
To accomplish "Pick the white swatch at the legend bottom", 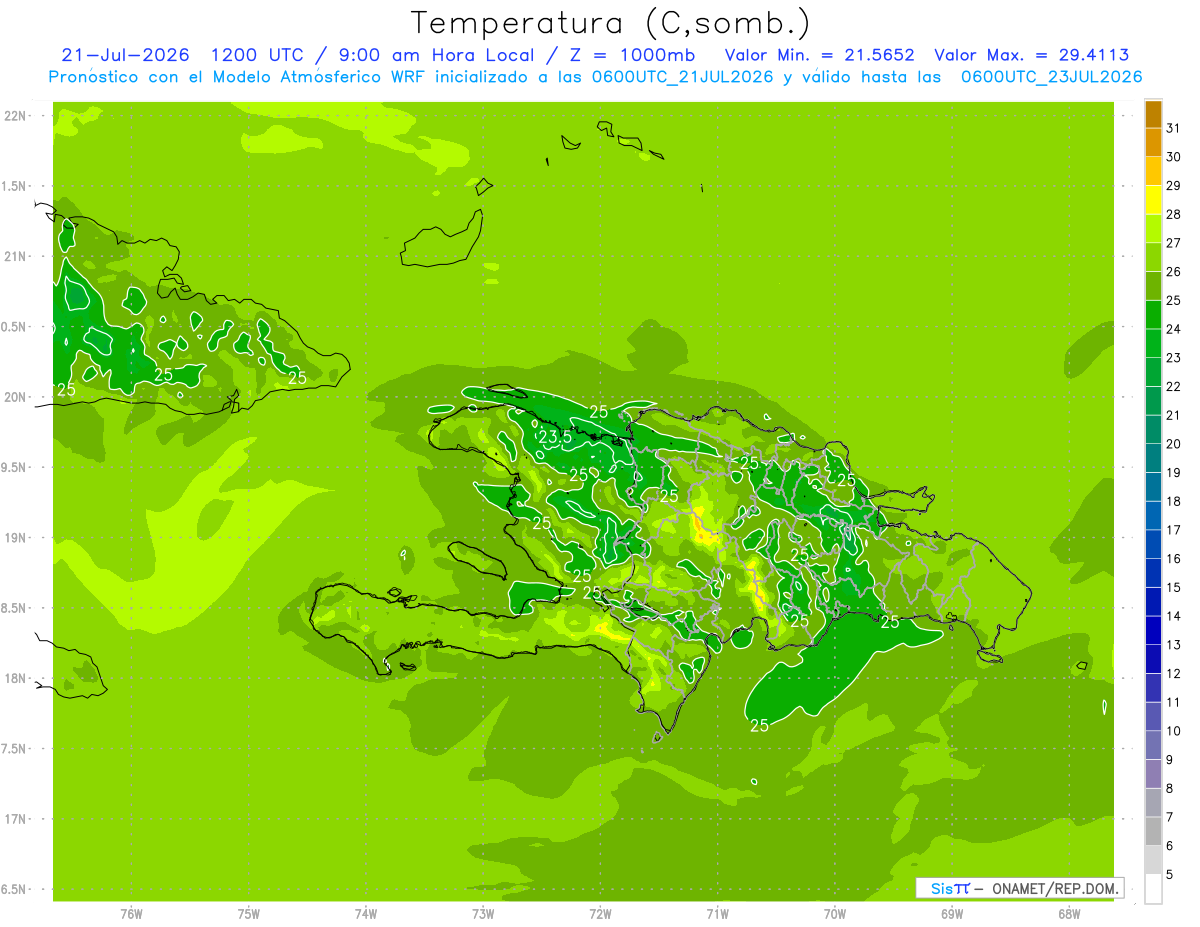I will click(1153, 889).
